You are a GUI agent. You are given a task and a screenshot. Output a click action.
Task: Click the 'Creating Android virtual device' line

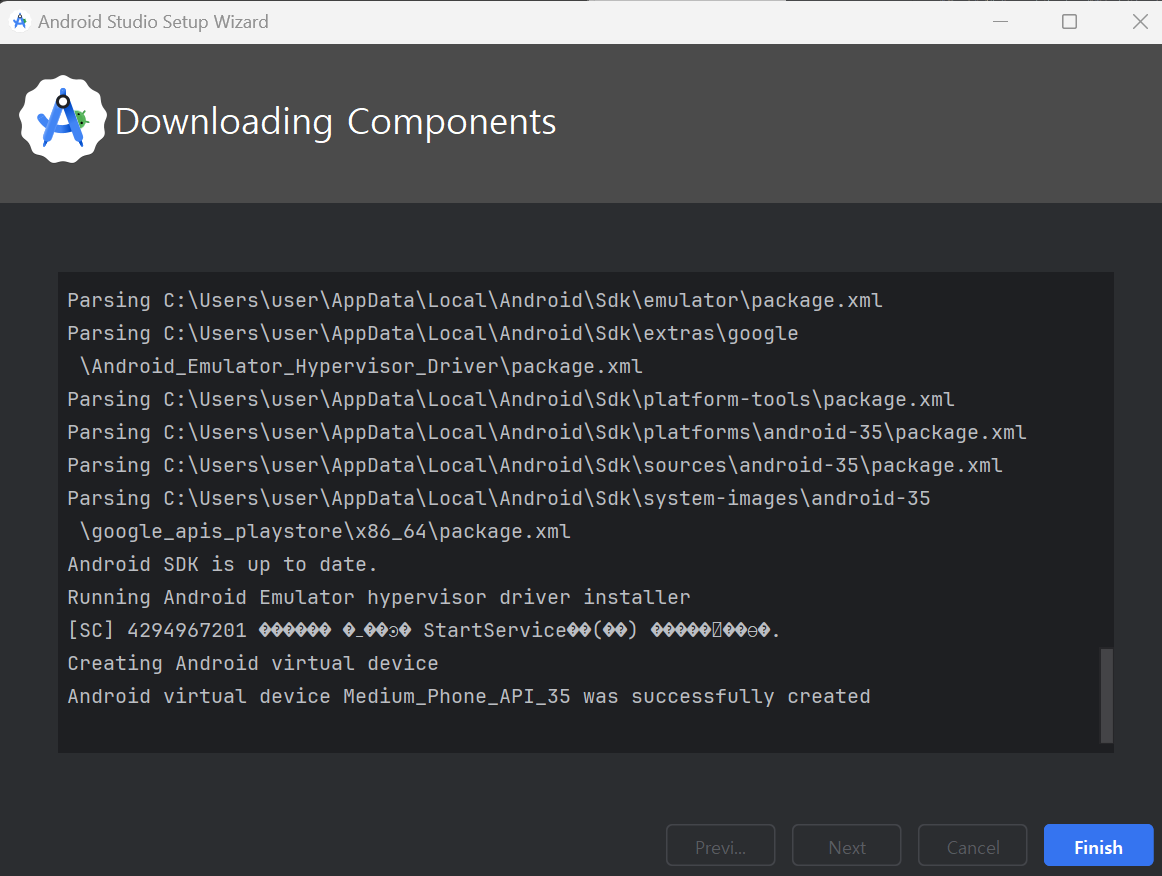[253, 663]
